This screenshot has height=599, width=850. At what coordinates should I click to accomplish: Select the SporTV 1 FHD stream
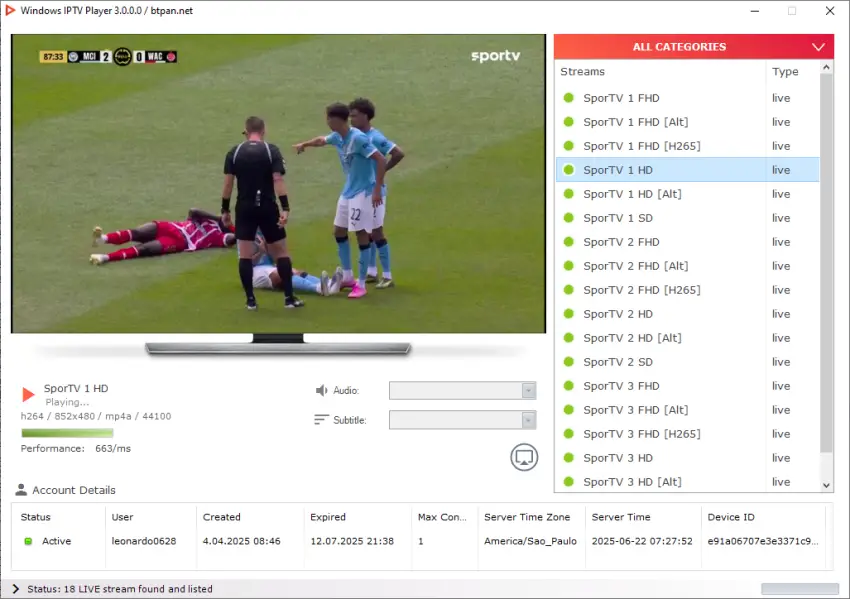point(687,98)
